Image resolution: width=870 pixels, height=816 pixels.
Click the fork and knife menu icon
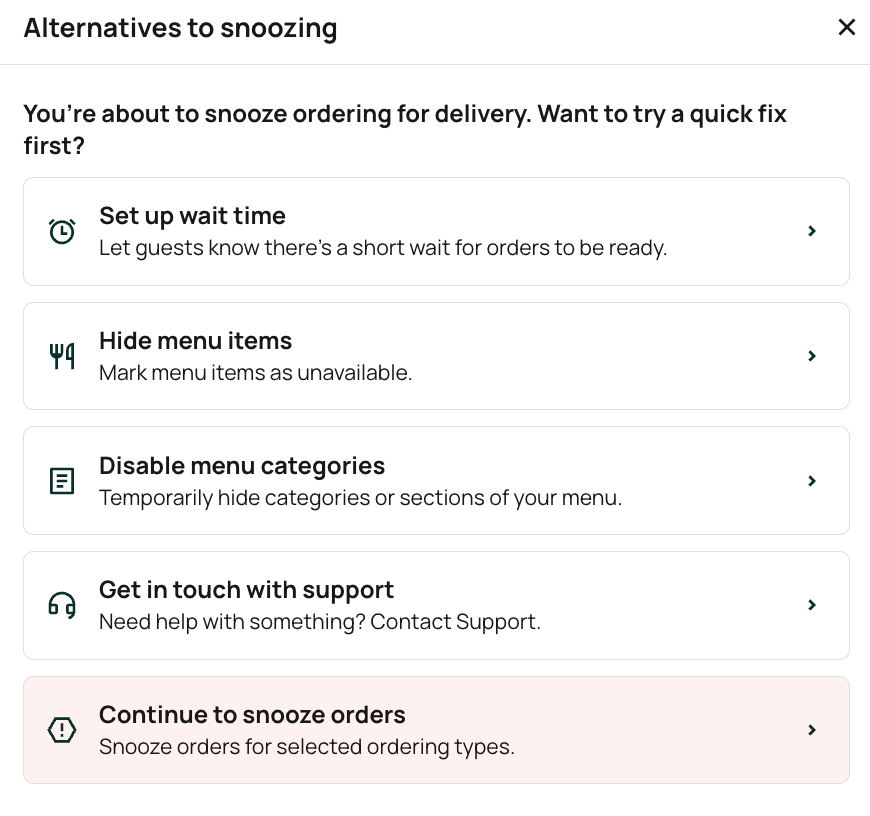coord(62,356)
